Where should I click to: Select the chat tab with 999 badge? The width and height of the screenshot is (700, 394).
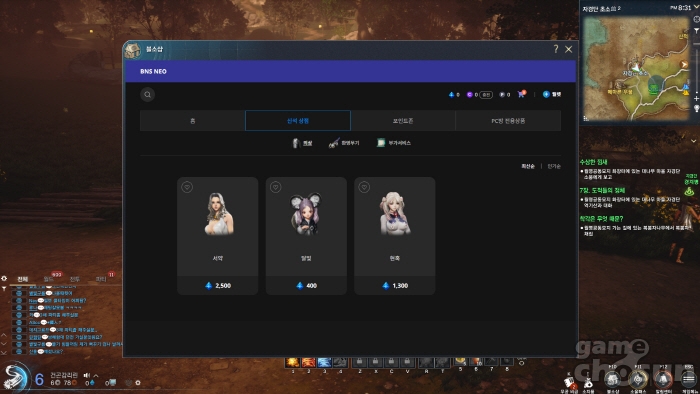point(50,278)
